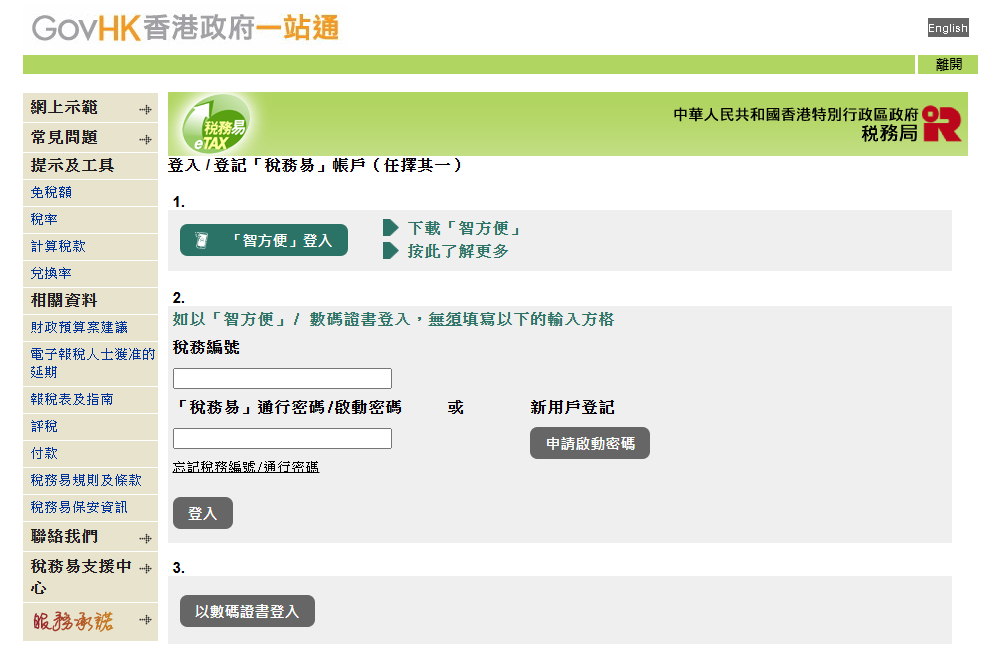Click the 稅務易 eTAX logo
The height and width of the screenshot is (660, 984).
213,125
